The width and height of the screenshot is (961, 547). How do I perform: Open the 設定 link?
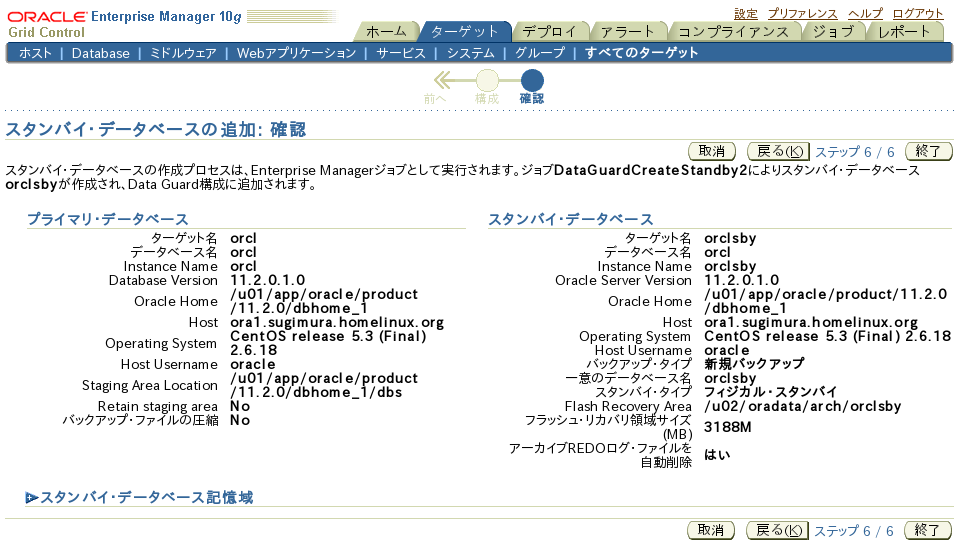coord(746,13)
